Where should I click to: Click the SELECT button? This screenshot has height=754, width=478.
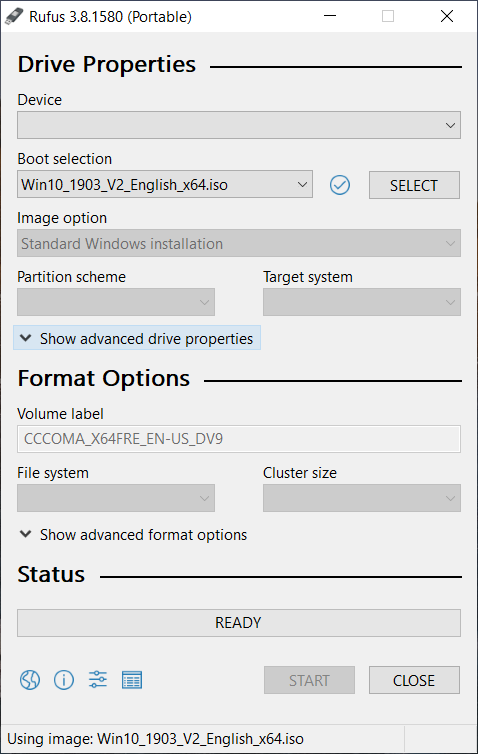pyautogui.click(x=414, y=185)
